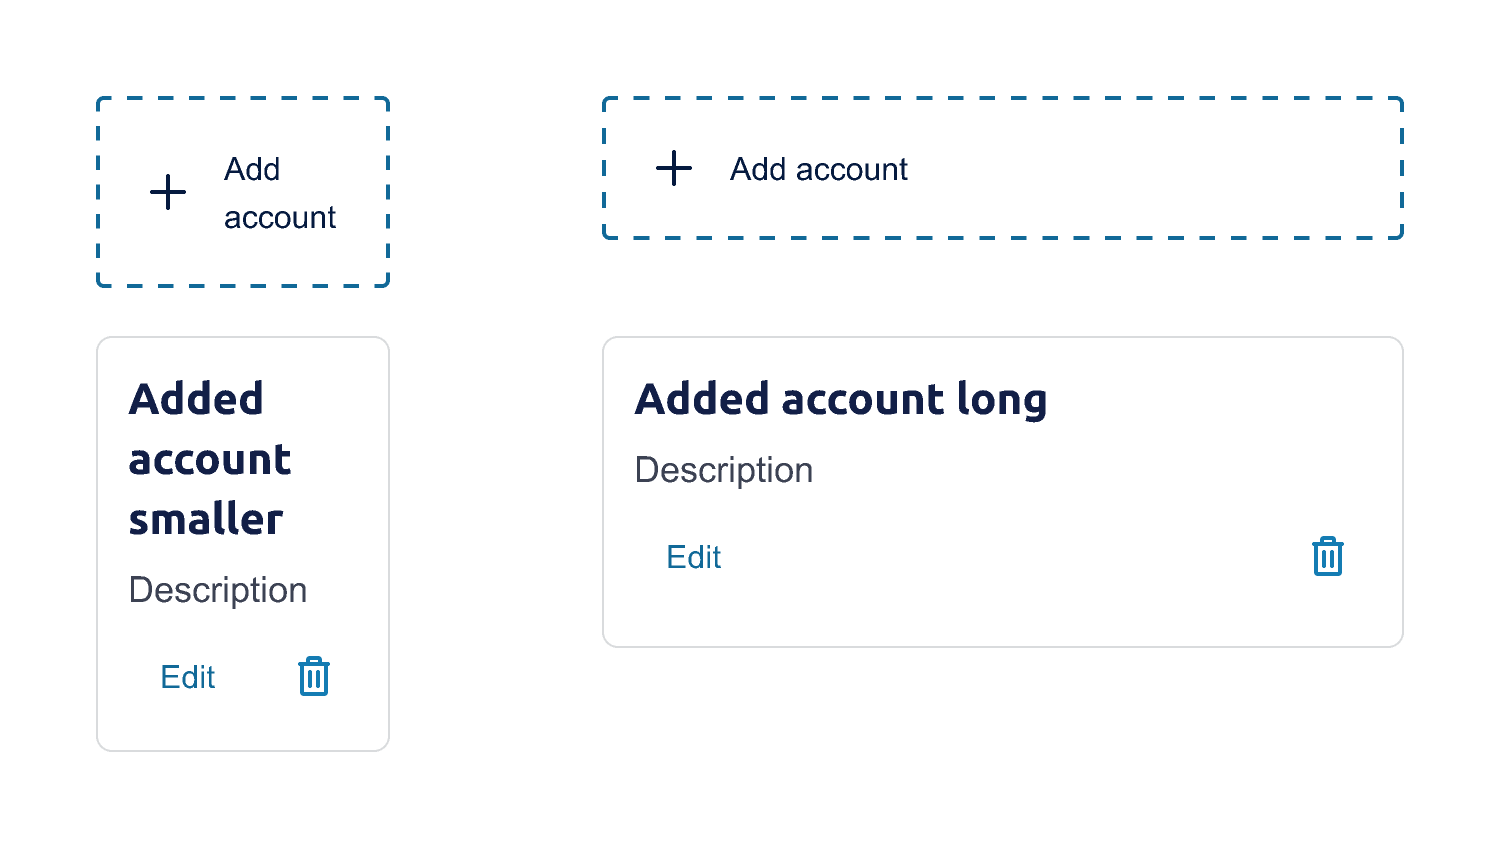Click the Add account label in the wide button
Viewport: 1500px width, 848px height.
pos(817,169)
